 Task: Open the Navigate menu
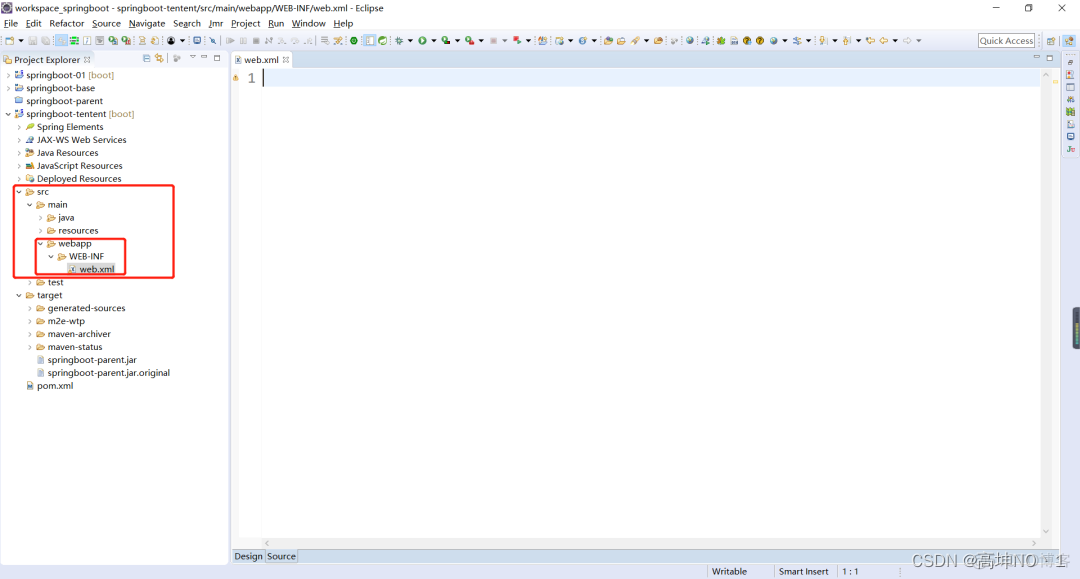(147, 23)
